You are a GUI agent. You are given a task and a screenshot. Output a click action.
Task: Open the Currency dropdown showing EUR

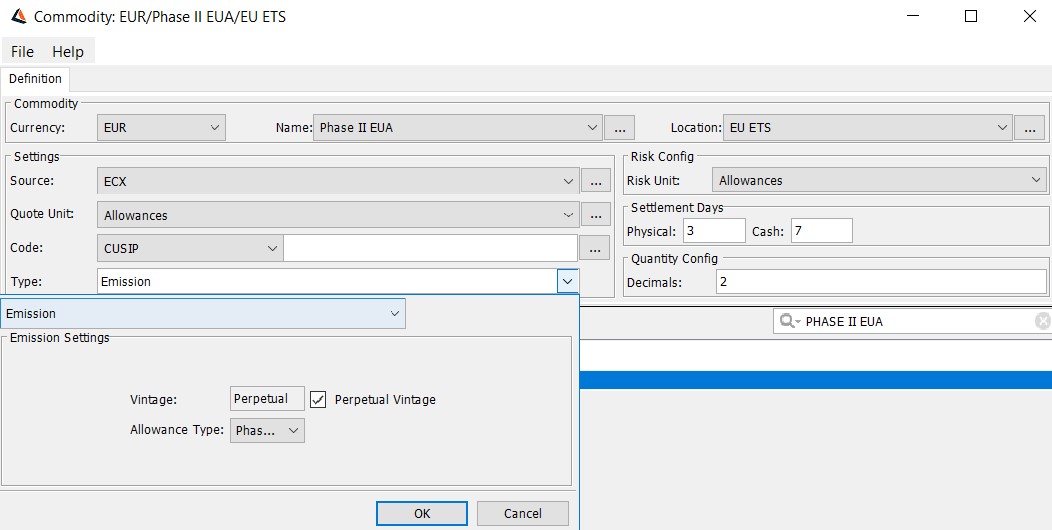[161, 127]
